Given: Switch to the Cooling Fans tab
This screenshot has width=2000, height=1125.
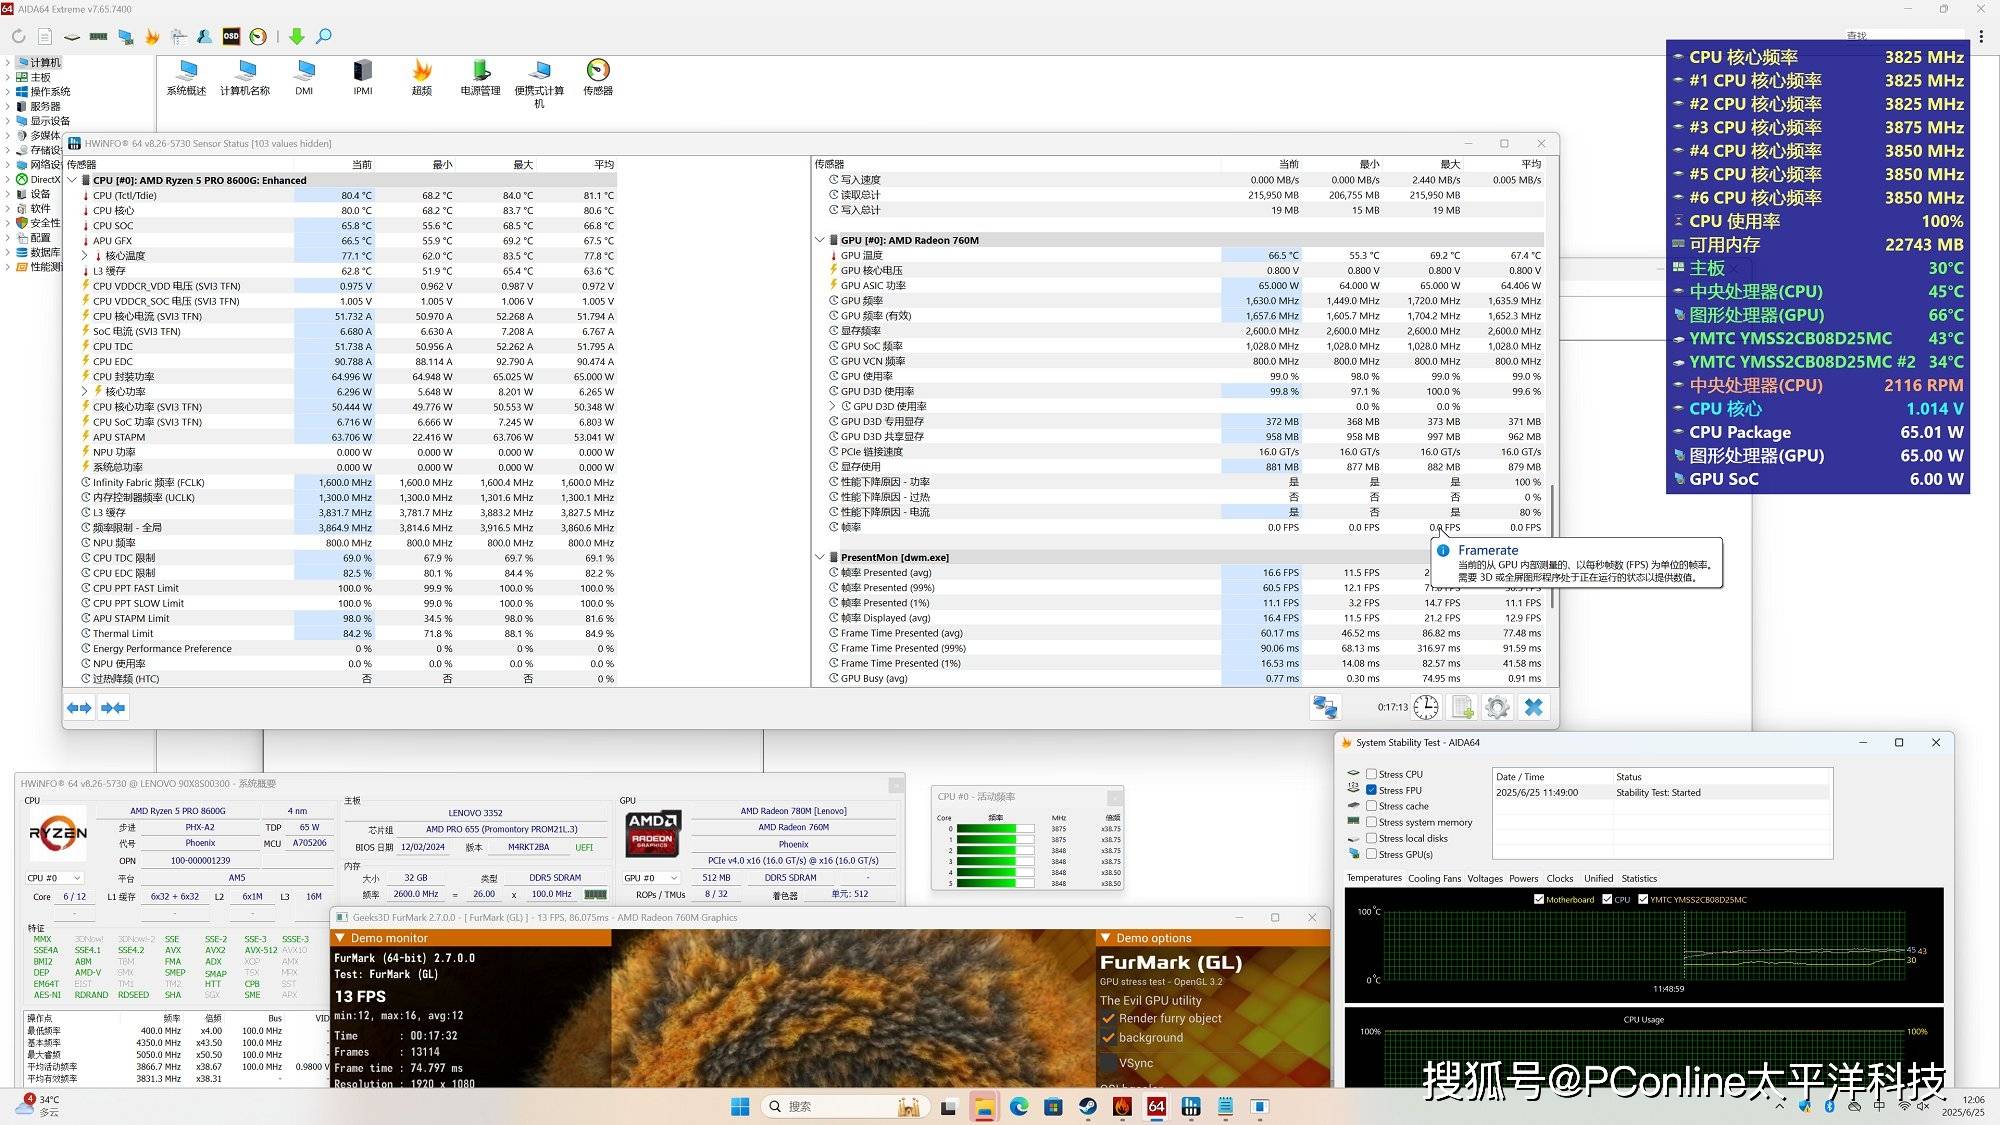Looking at the screenshot, I should pos(1434,879).
